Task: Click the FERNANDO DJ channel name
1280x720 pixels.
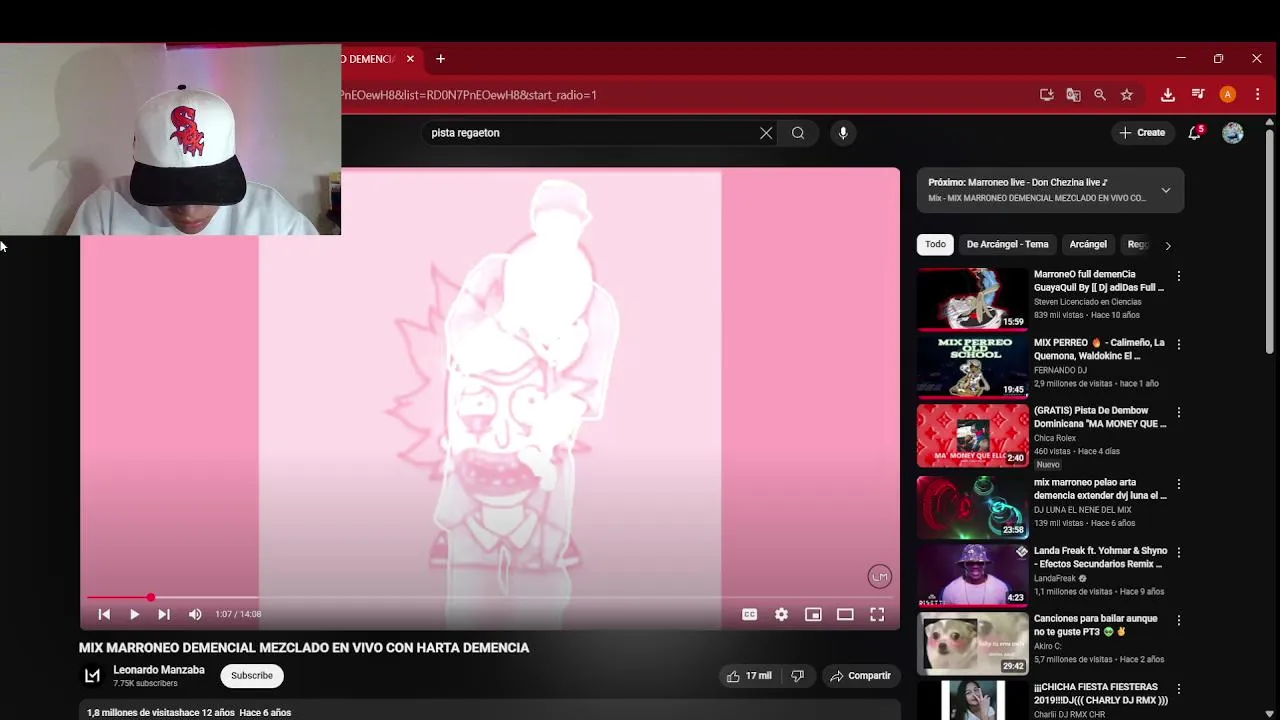Action: click(1060, 370)
